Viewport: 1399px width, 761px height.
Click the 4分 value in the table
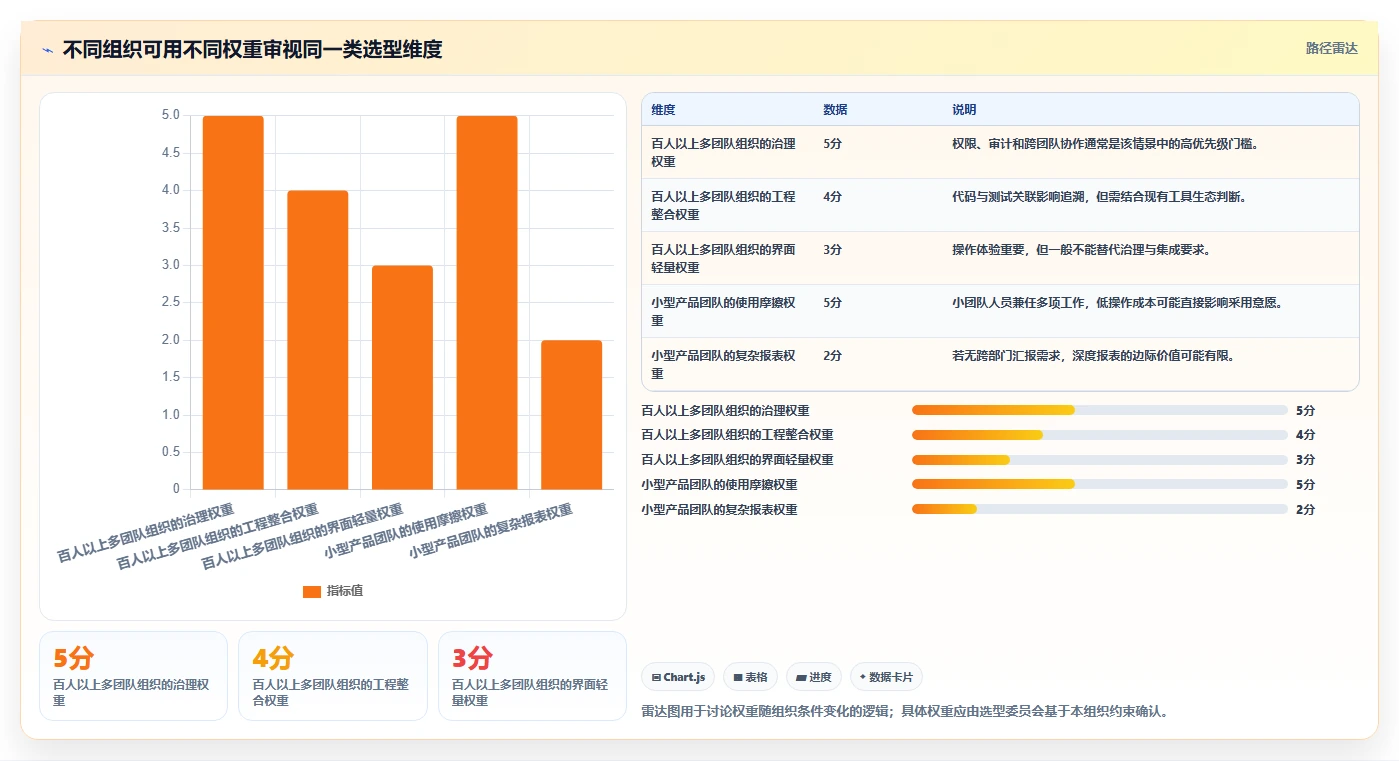pyautogui.click(x=832, y=197)
